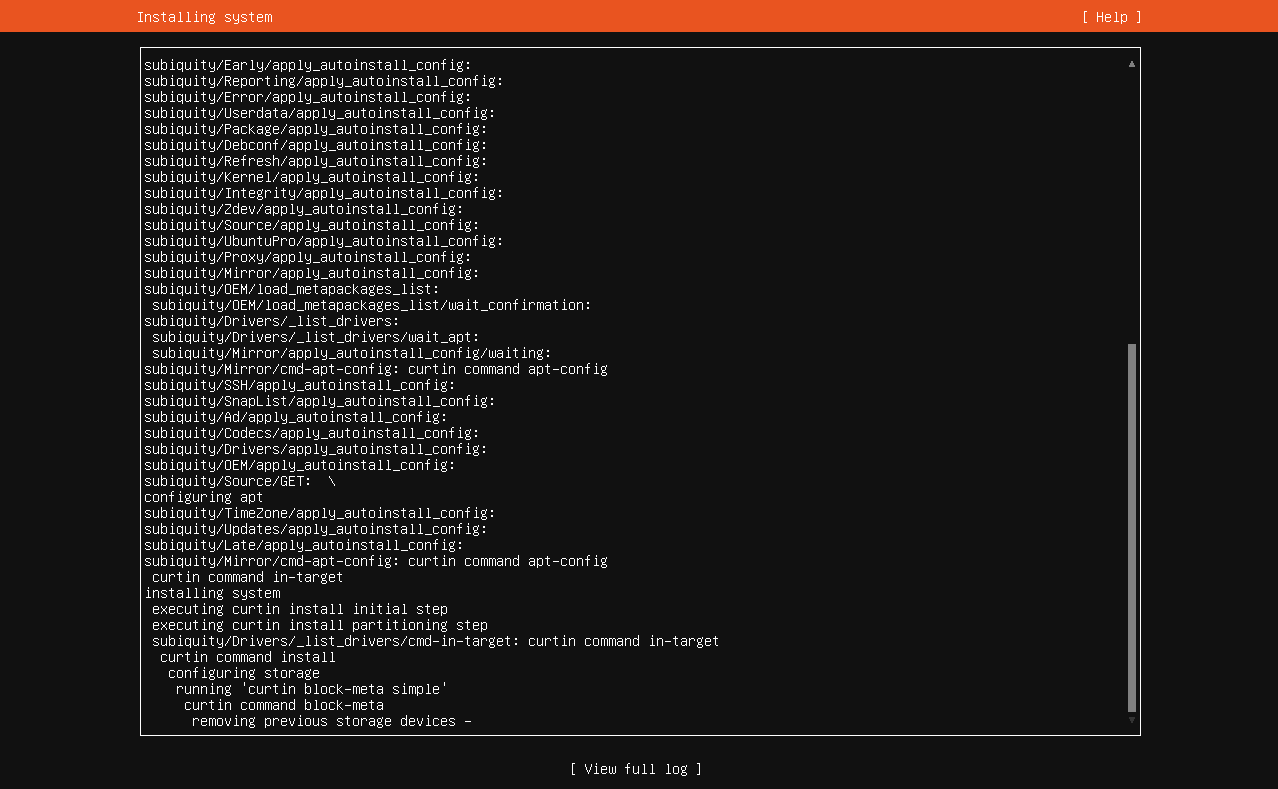This screenshot has height=789, width=1278.
Task: Select the "executing curtin install partitioning step" line
Action: pos(320,625)
